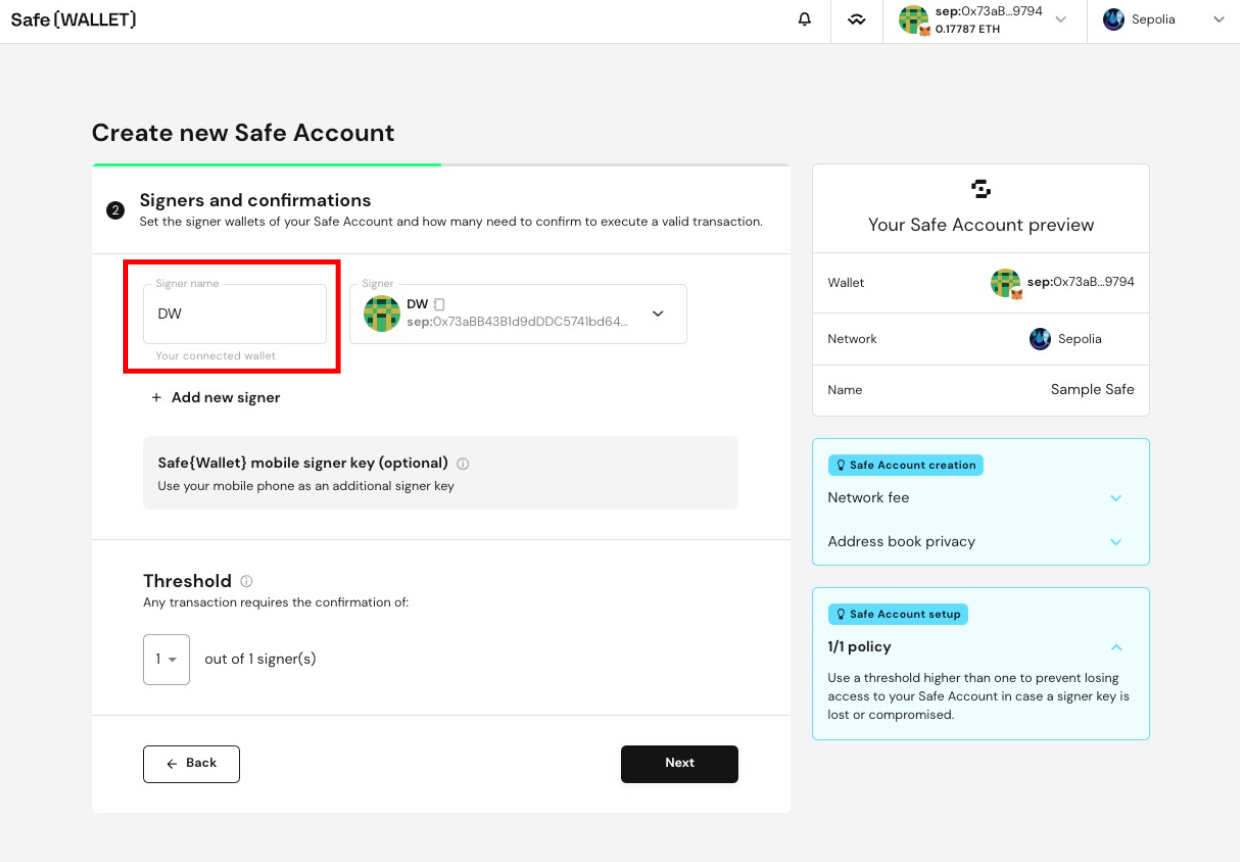
Task: Open the connected wallet menu in header
Action: point(984,20)
